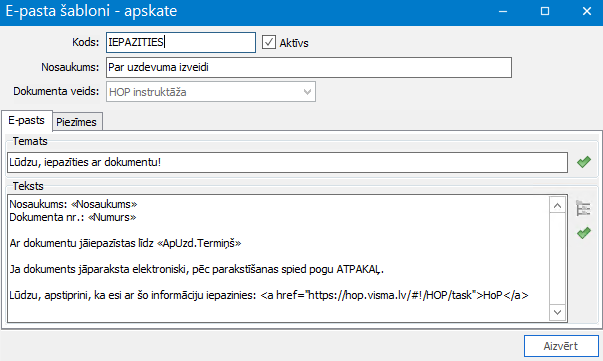Click the line 'Dokumenta nr.: «Numurs»'
The height and width of the screenshot is (361, 603).
point(73,217)
